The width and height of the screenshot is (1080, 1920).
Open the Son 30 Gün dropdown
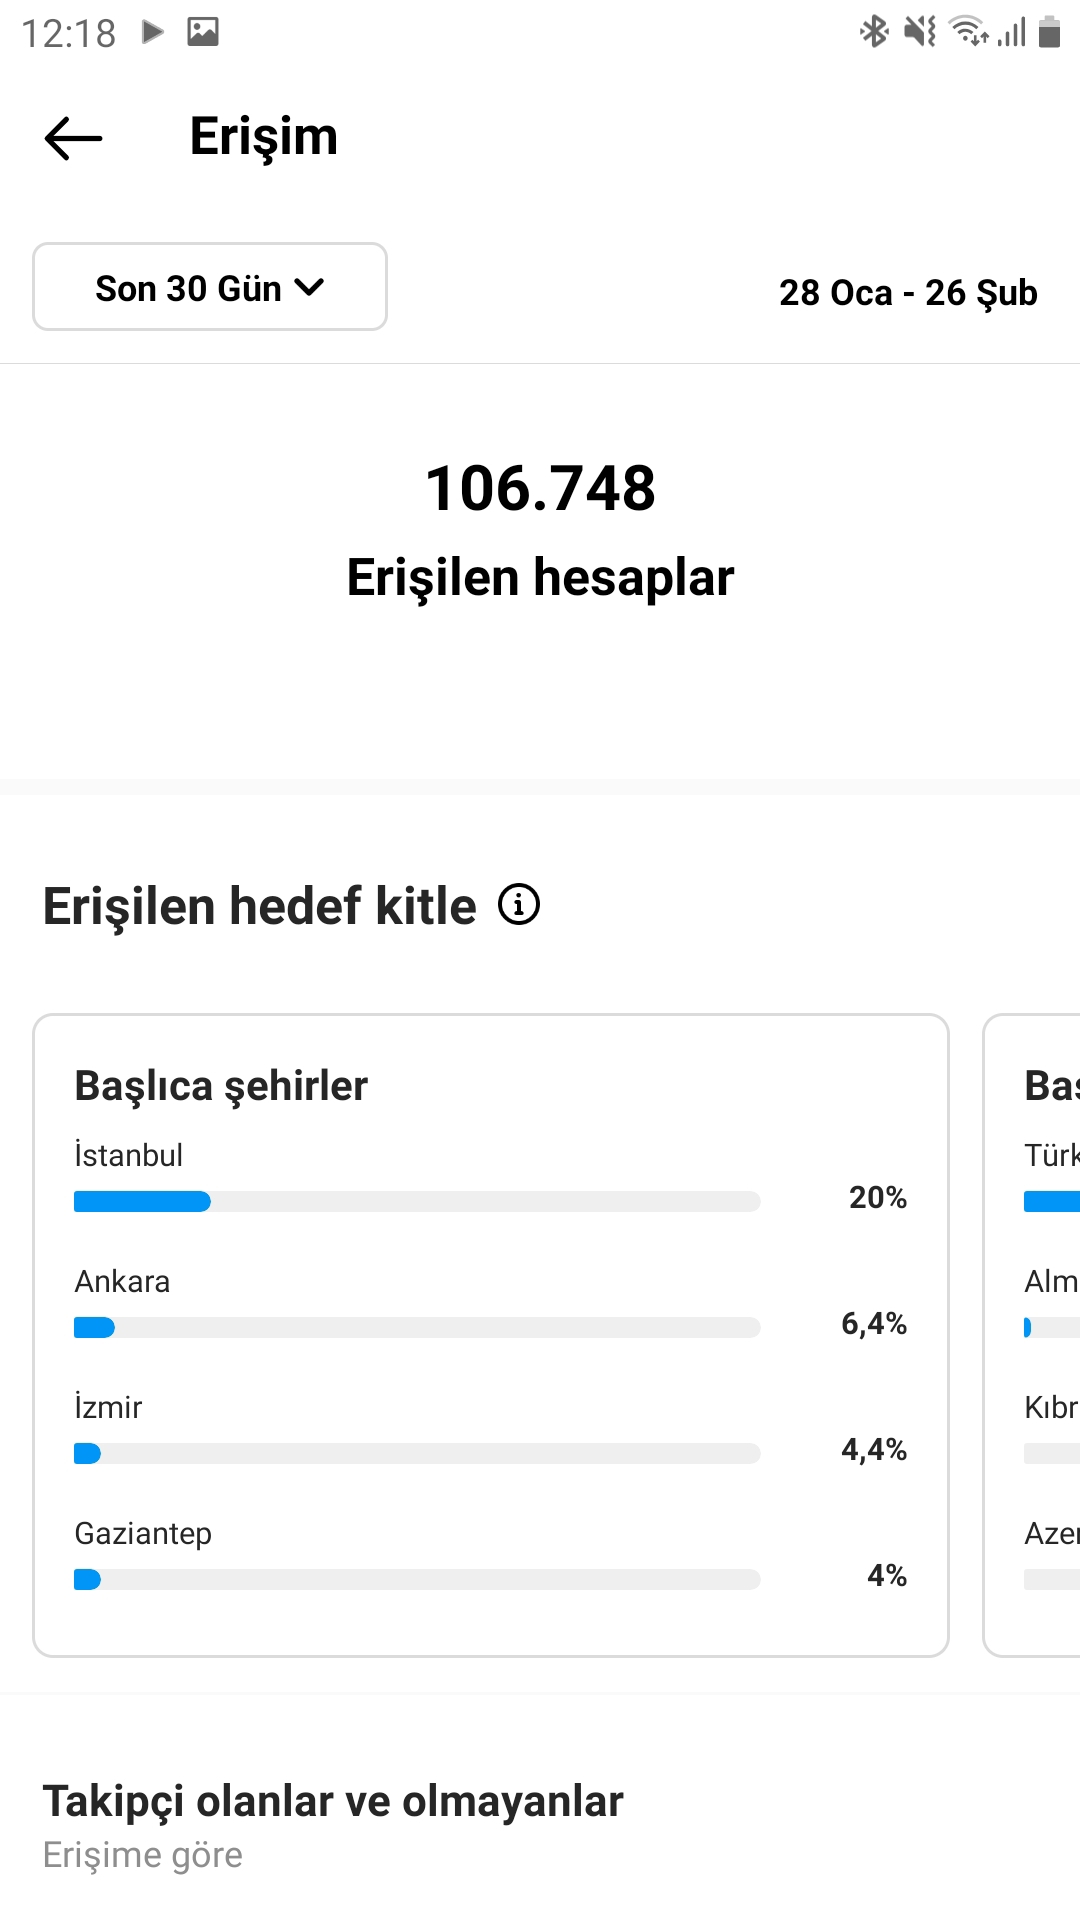210,287
